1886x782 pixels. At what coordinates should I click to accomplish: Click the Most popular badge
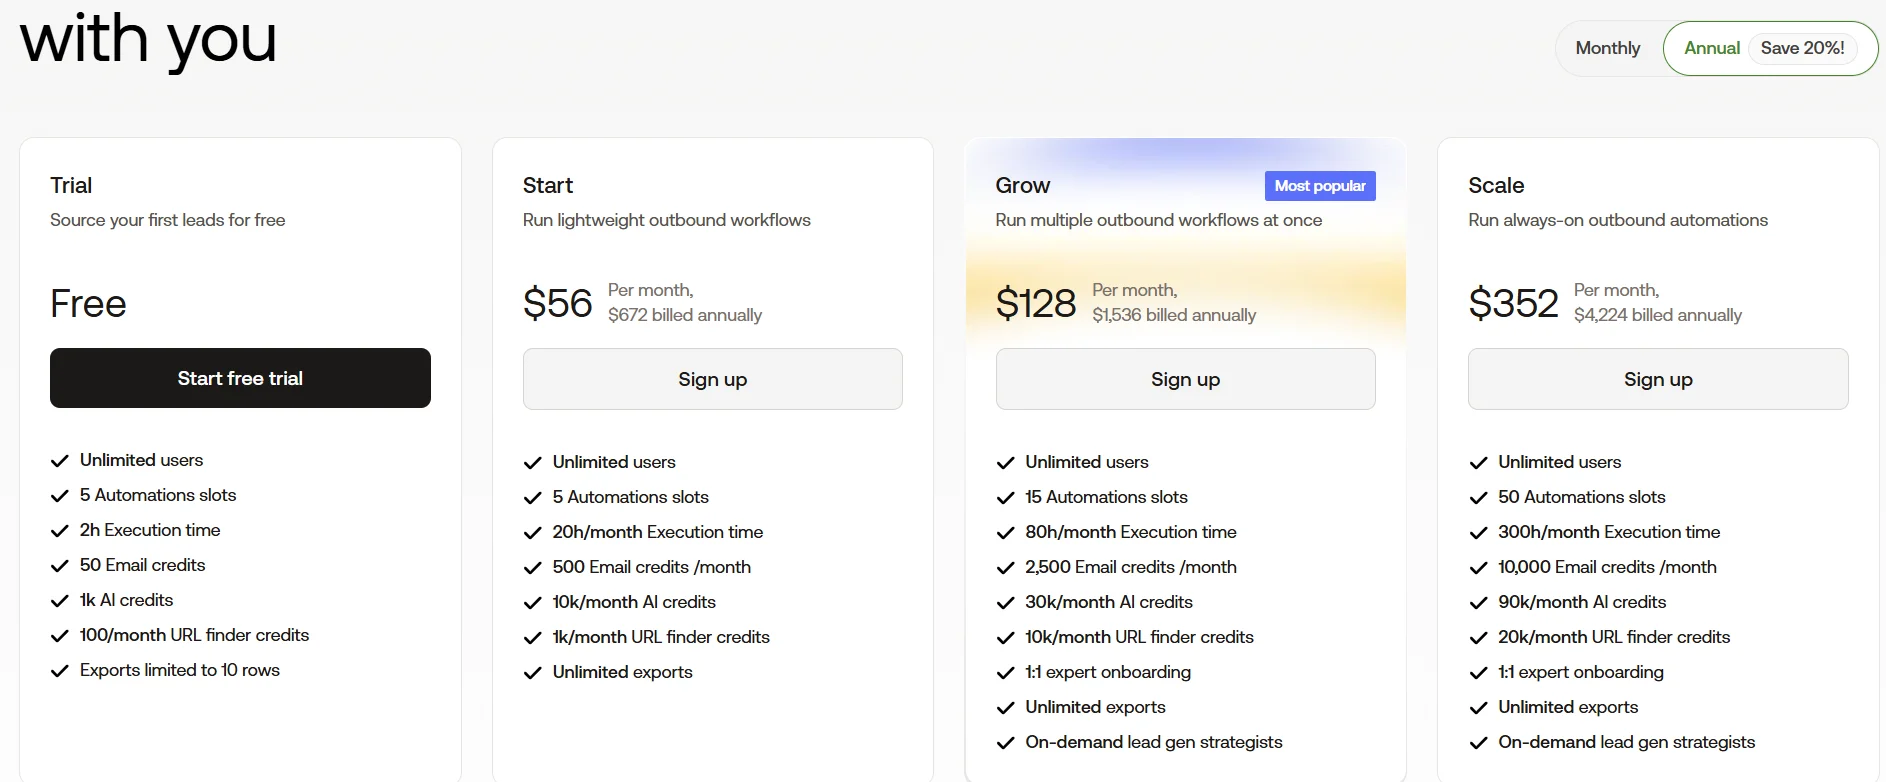[1319, 186]
